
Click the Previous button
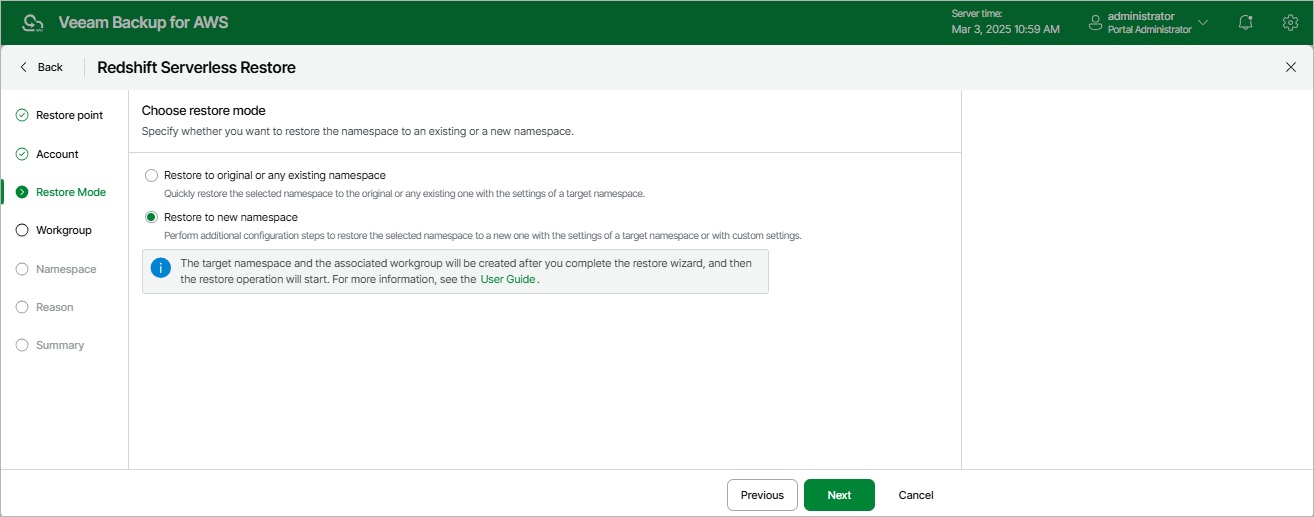(x=762, y=495)
